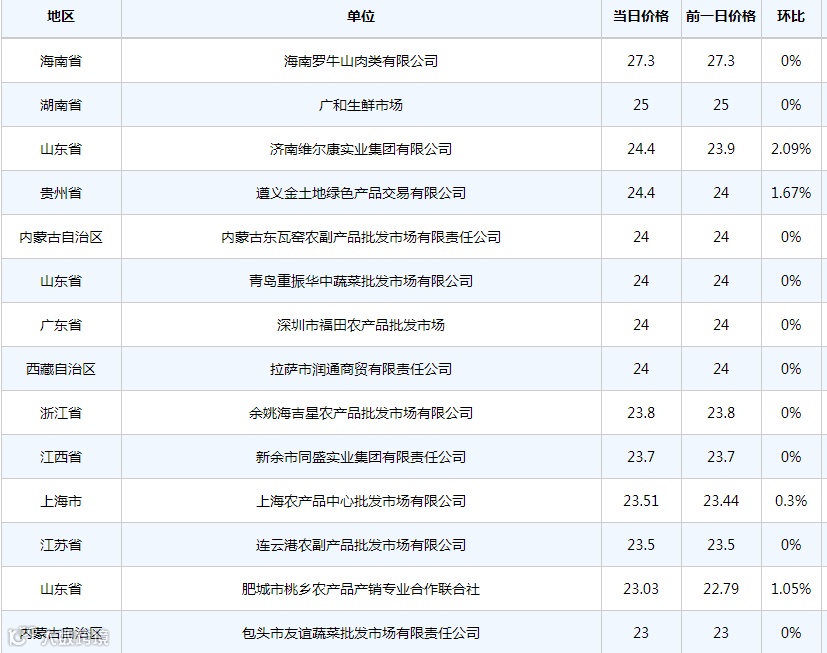Select the 贵州省 region cell

point(61,193)
